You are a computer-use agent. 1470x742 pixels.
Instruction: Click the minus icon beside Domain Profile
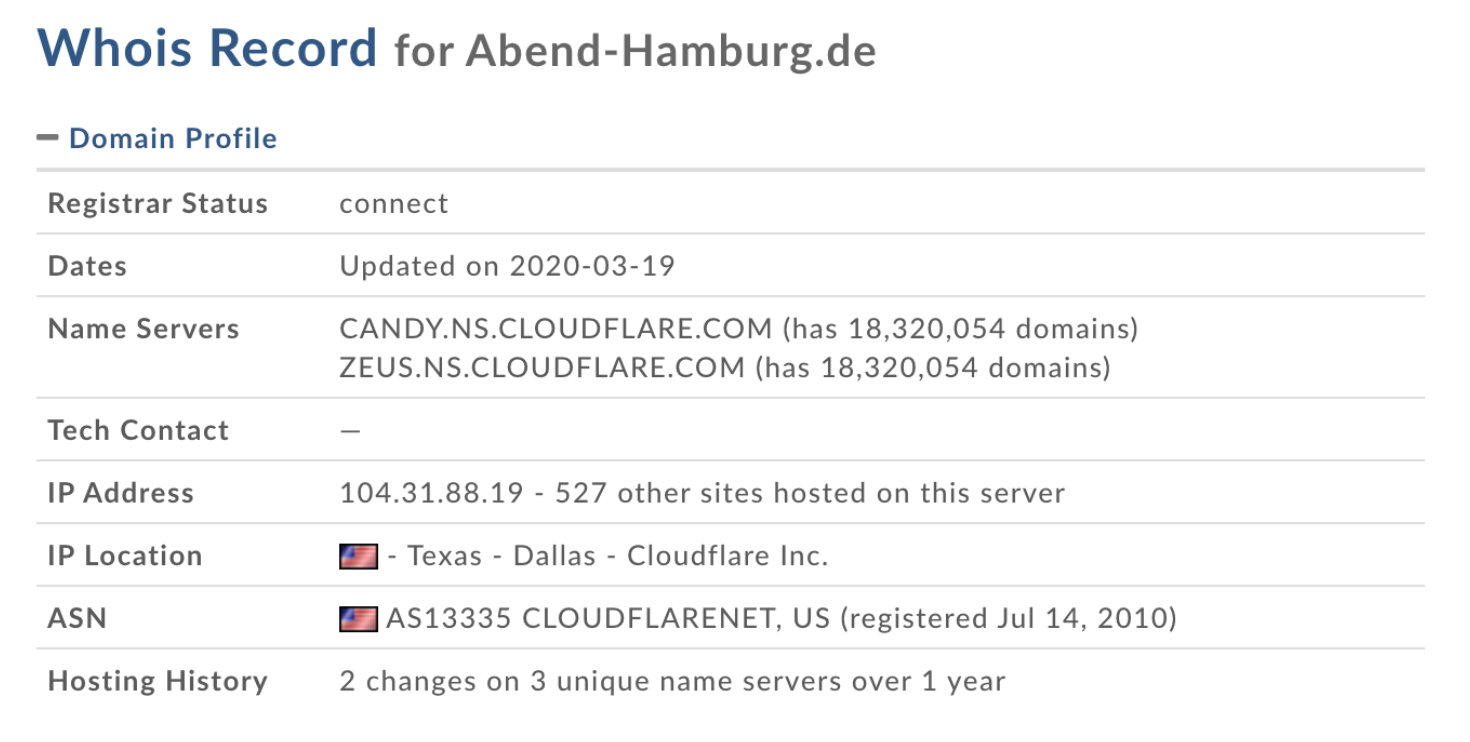click(x=48, y=138)
